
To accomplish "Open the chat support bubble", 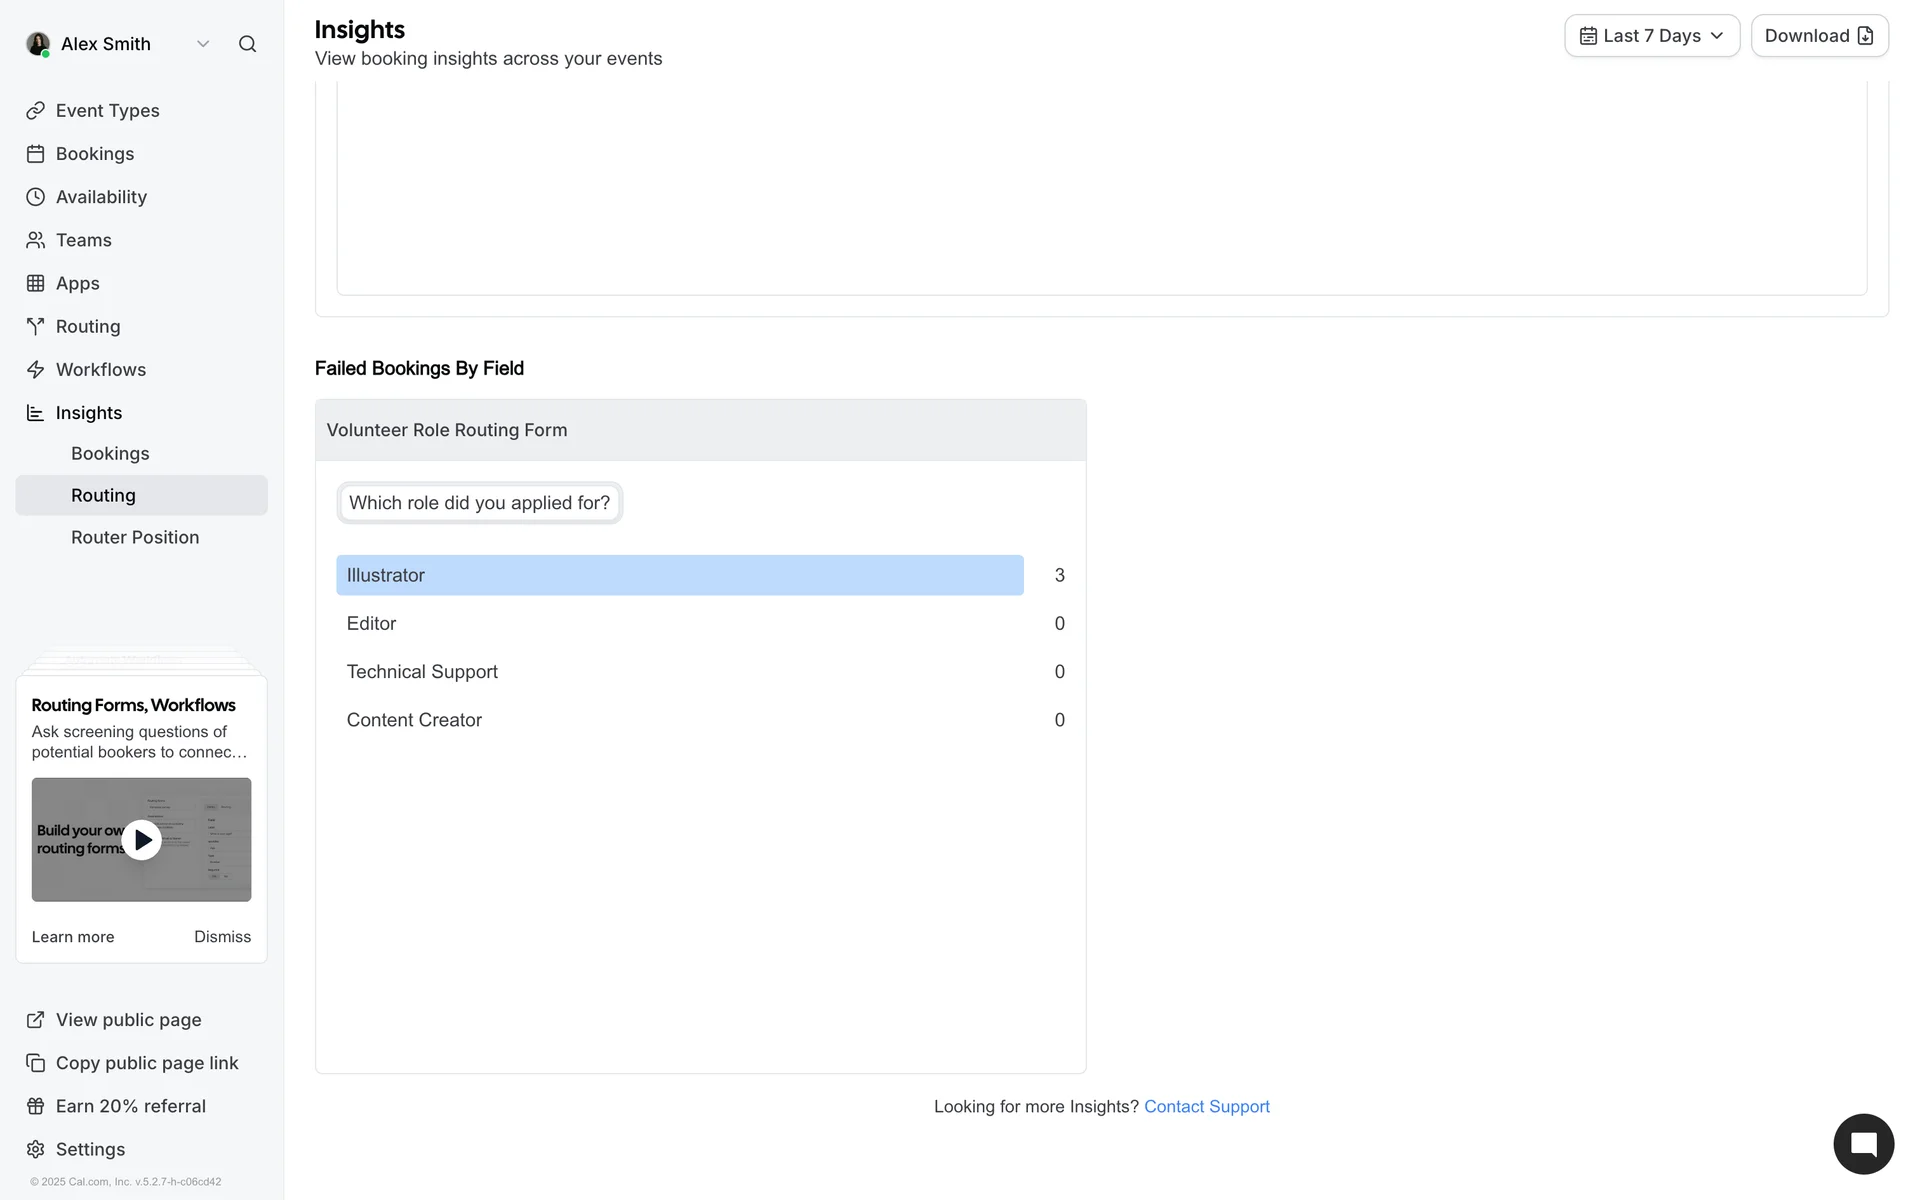I will click(1863, 1144).
